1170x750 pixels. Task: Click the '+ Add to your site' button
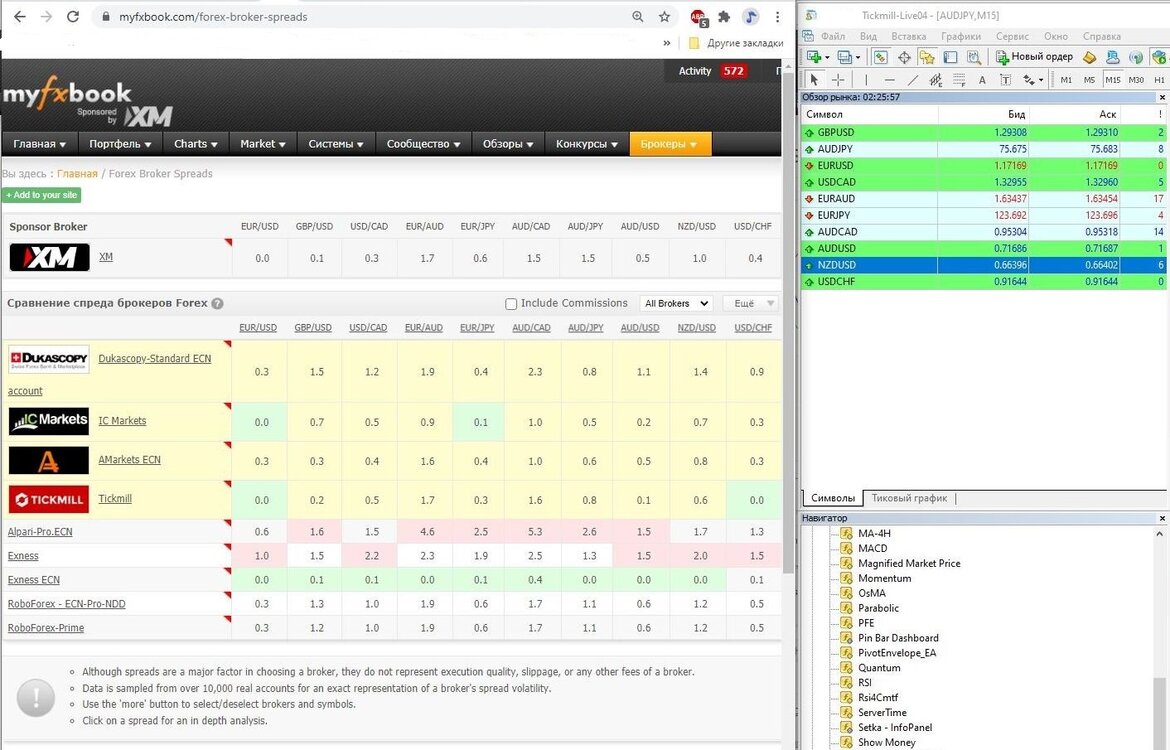click(42, 195)
